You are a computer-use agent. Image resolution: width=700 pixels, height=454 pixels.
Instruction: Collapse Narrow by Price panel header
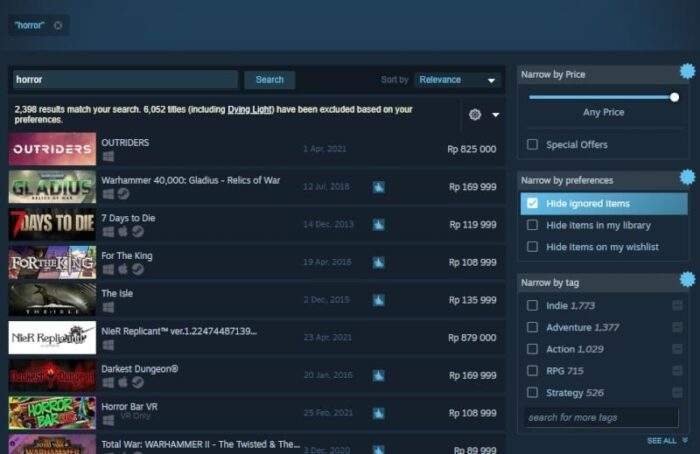[603, 75]
